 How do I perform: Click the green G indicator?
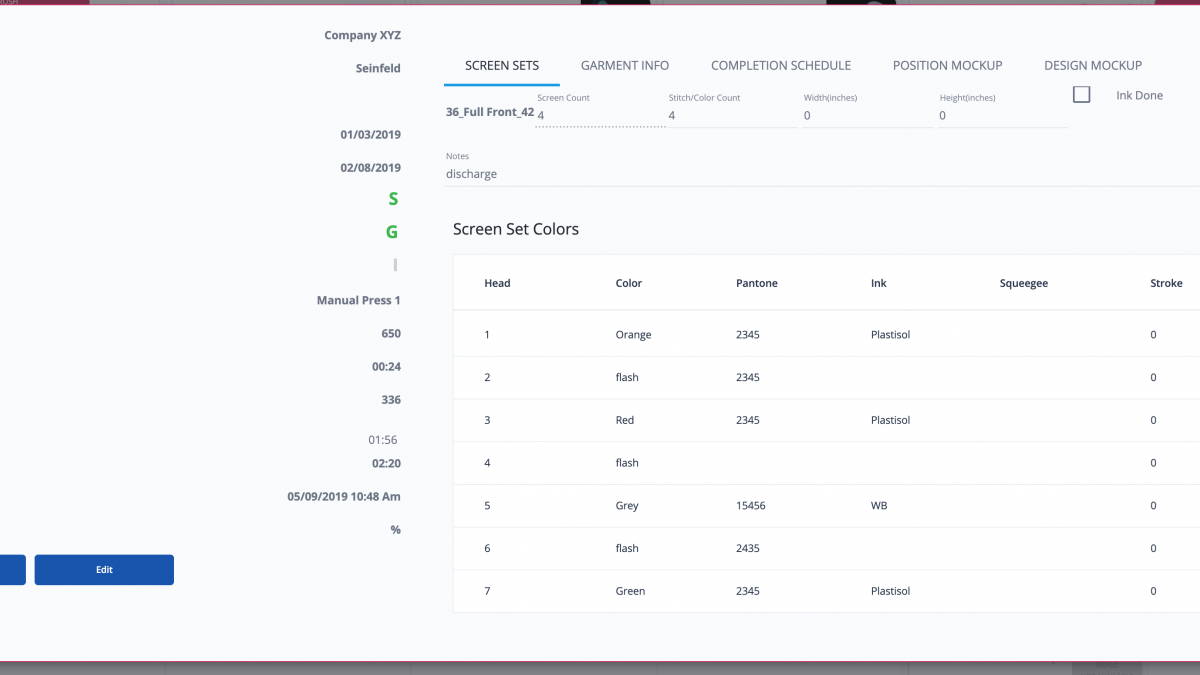point(392,232)
